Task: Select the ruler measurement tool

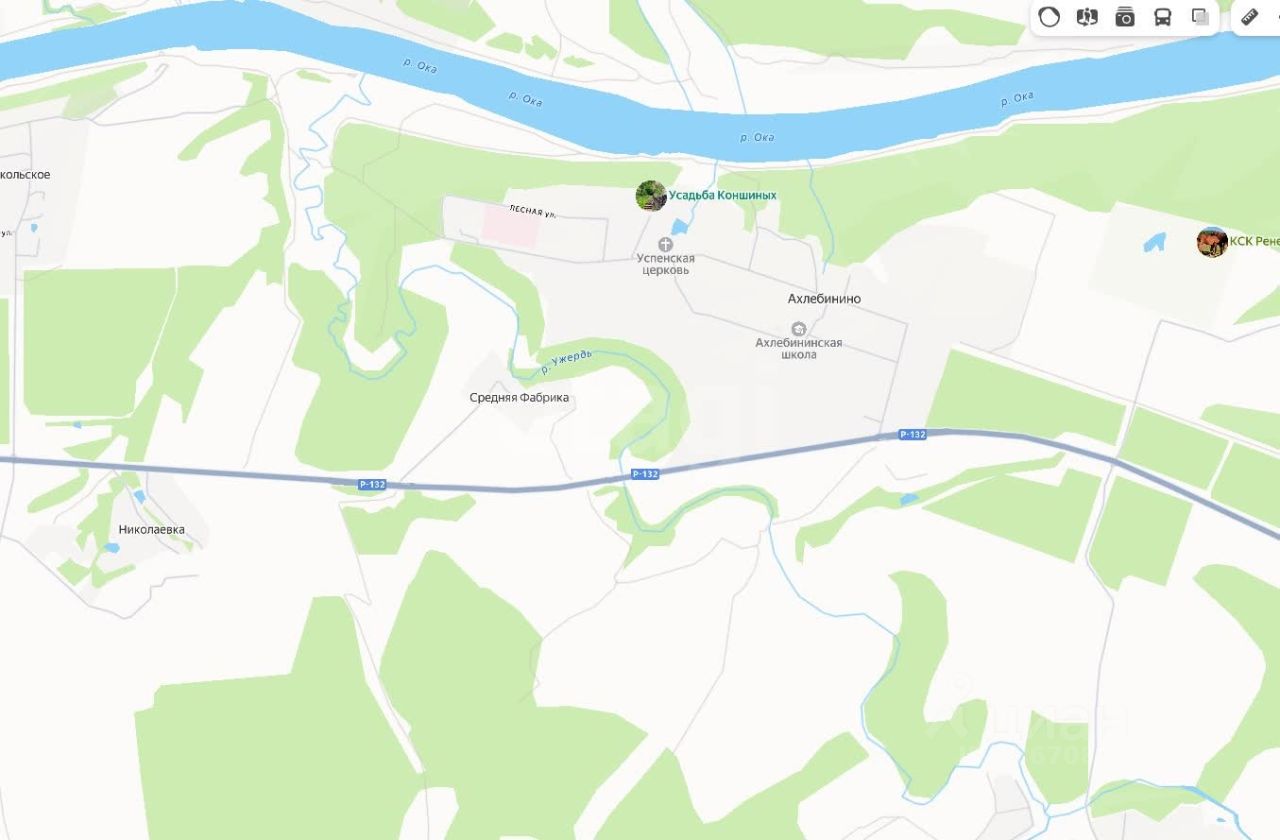Action: tap(1250, 17)
